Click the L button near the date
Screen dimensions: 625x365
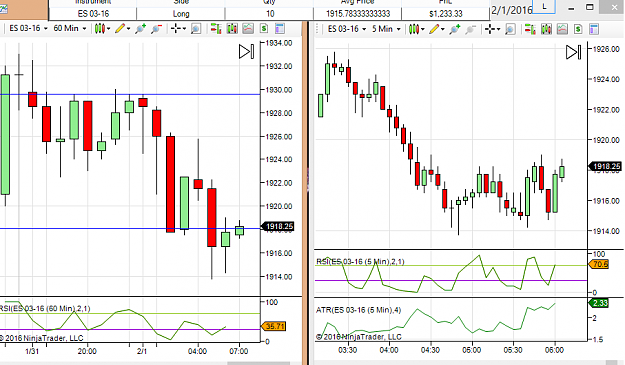544,7
